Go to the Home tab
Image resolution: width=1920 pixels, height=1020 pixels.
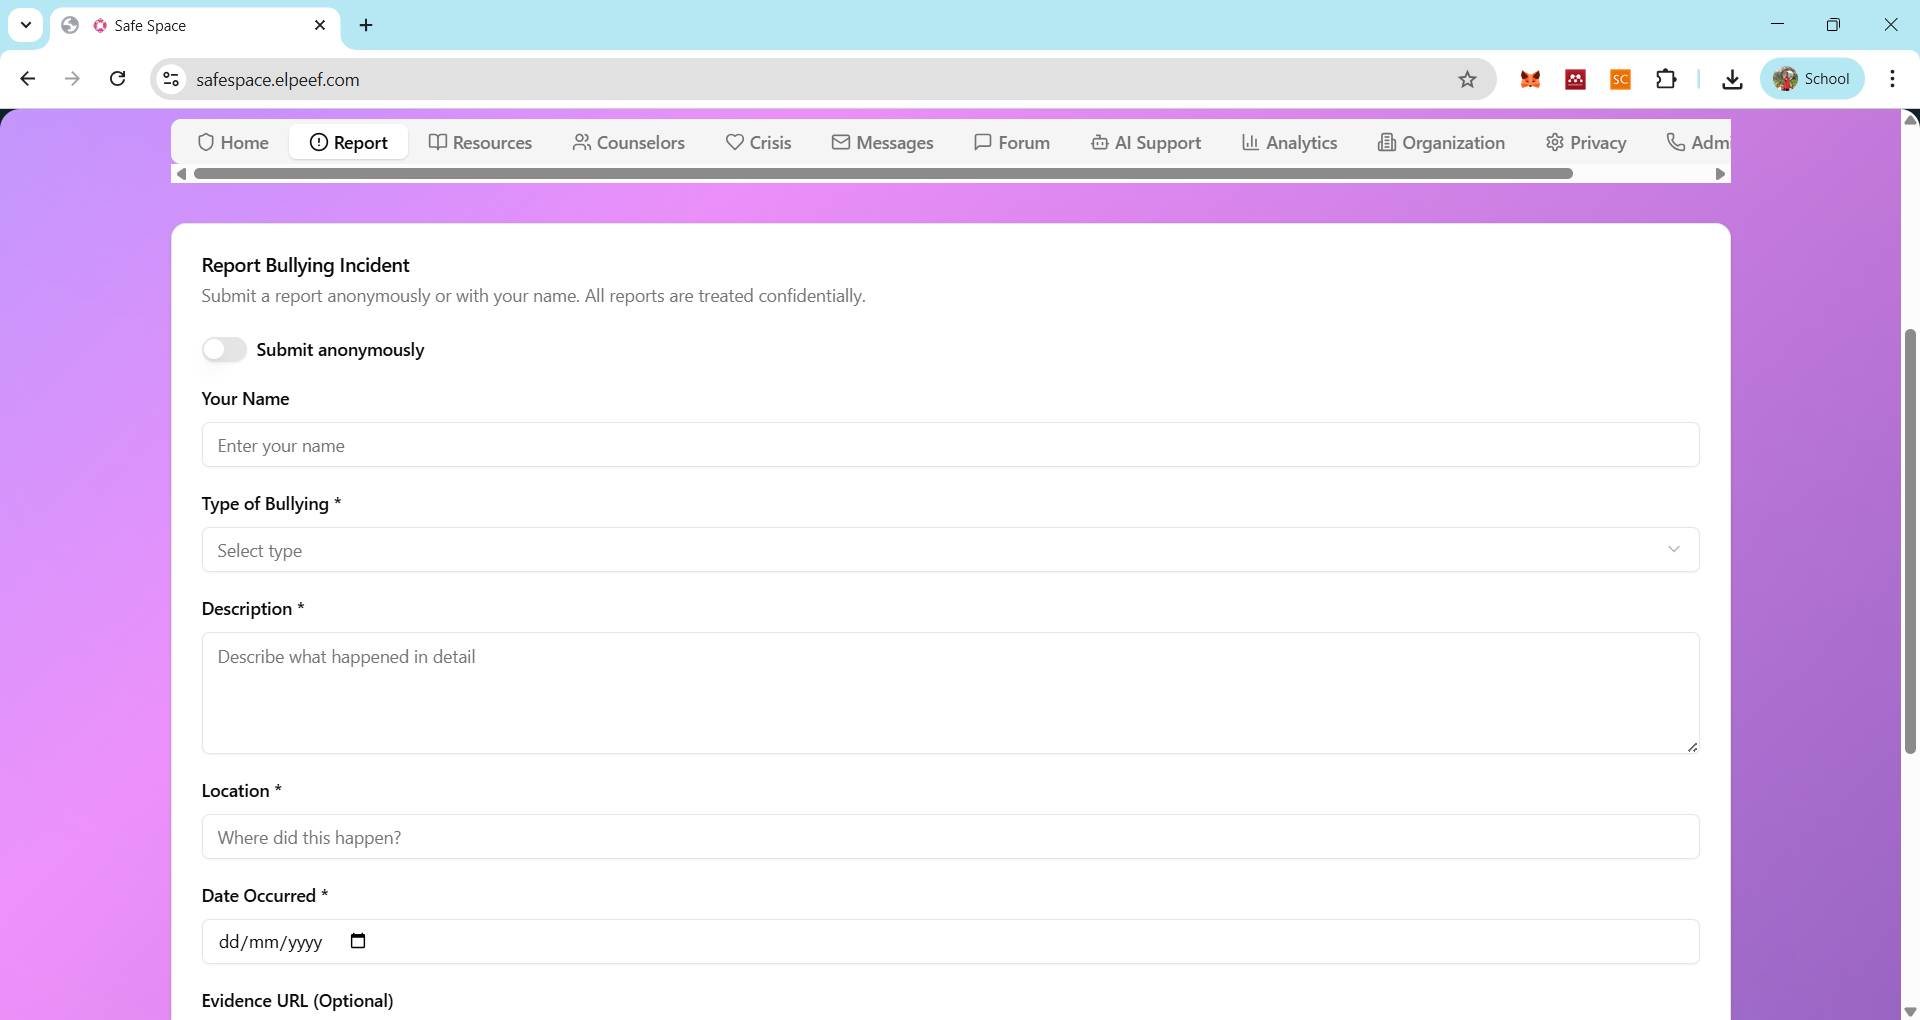tap(233, 142)
